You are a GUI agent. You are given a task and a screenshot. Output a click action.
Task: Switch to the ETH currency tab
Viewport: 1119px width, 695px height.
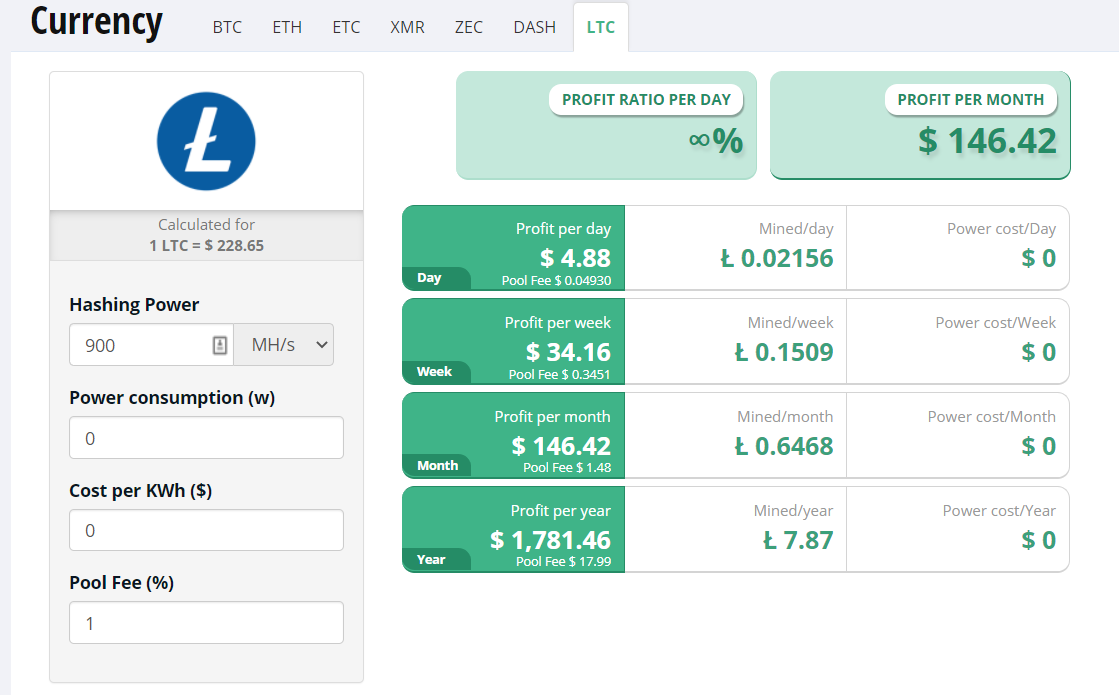click(x=287, y=27)
